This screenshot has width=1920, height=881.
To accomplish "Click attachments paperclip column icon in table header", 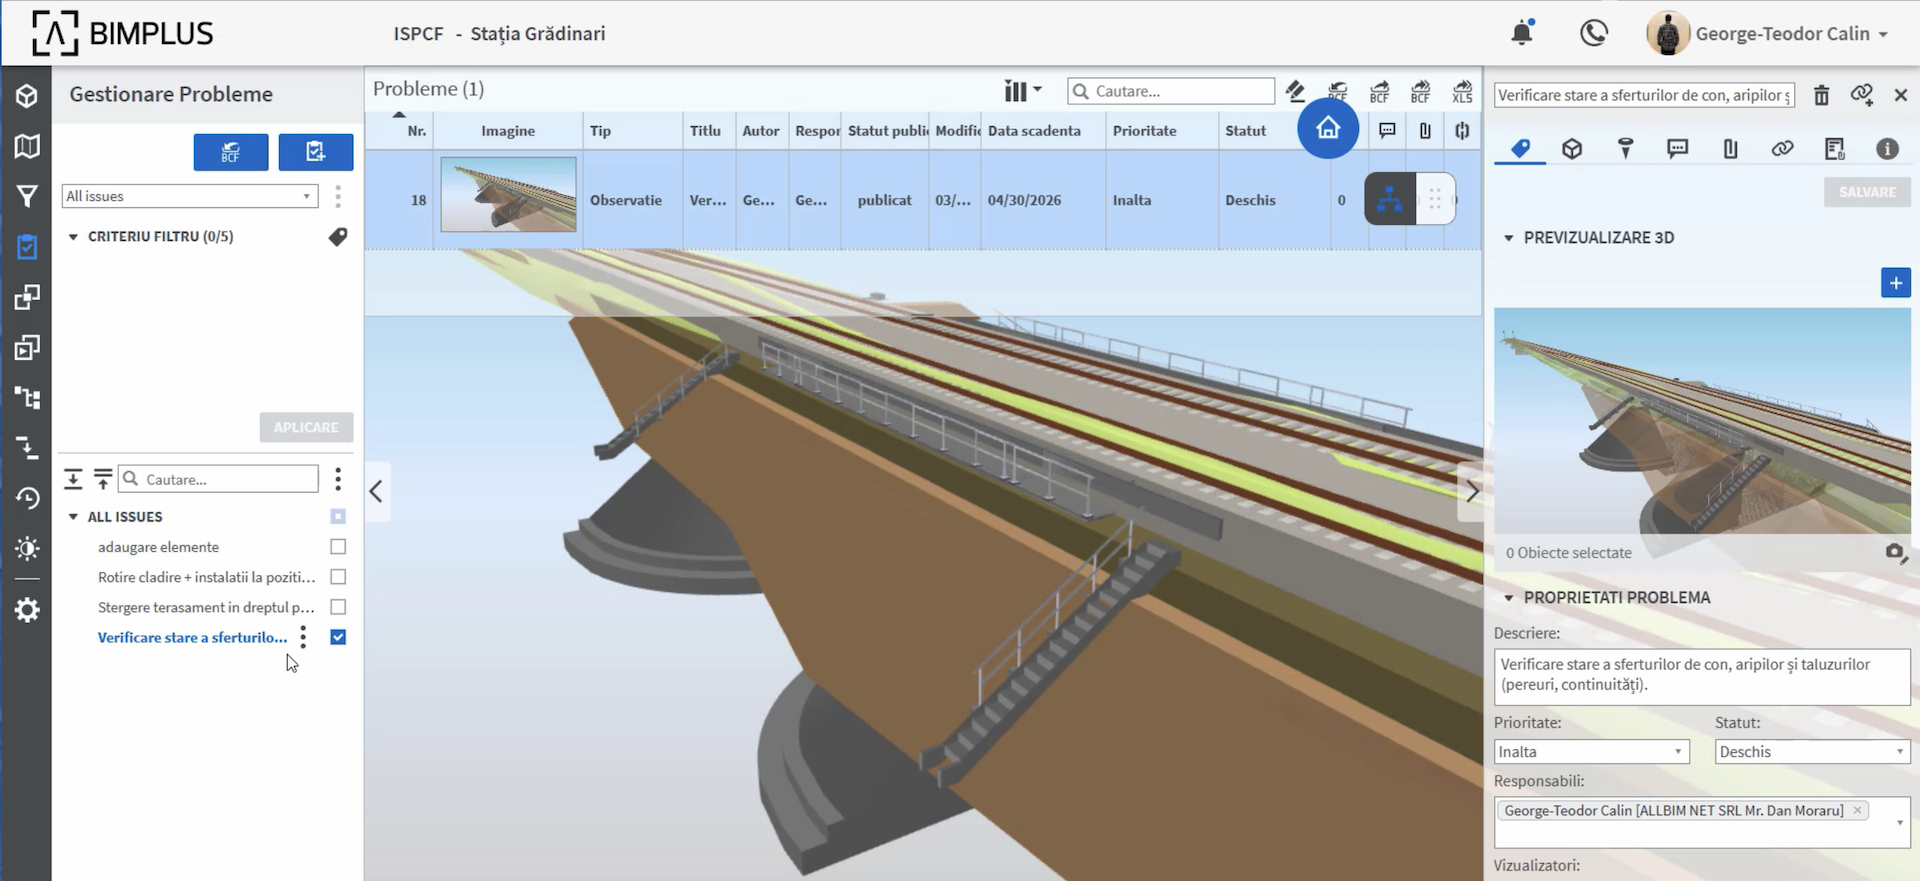I will (1425, 130).
